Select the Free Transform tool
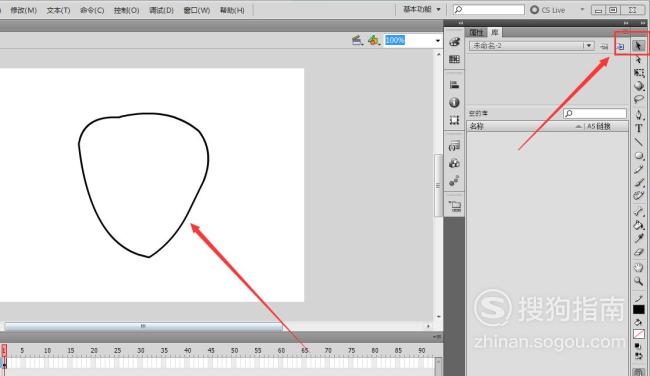The width and height of the screenshot is (650, 376). coord(638,73)
